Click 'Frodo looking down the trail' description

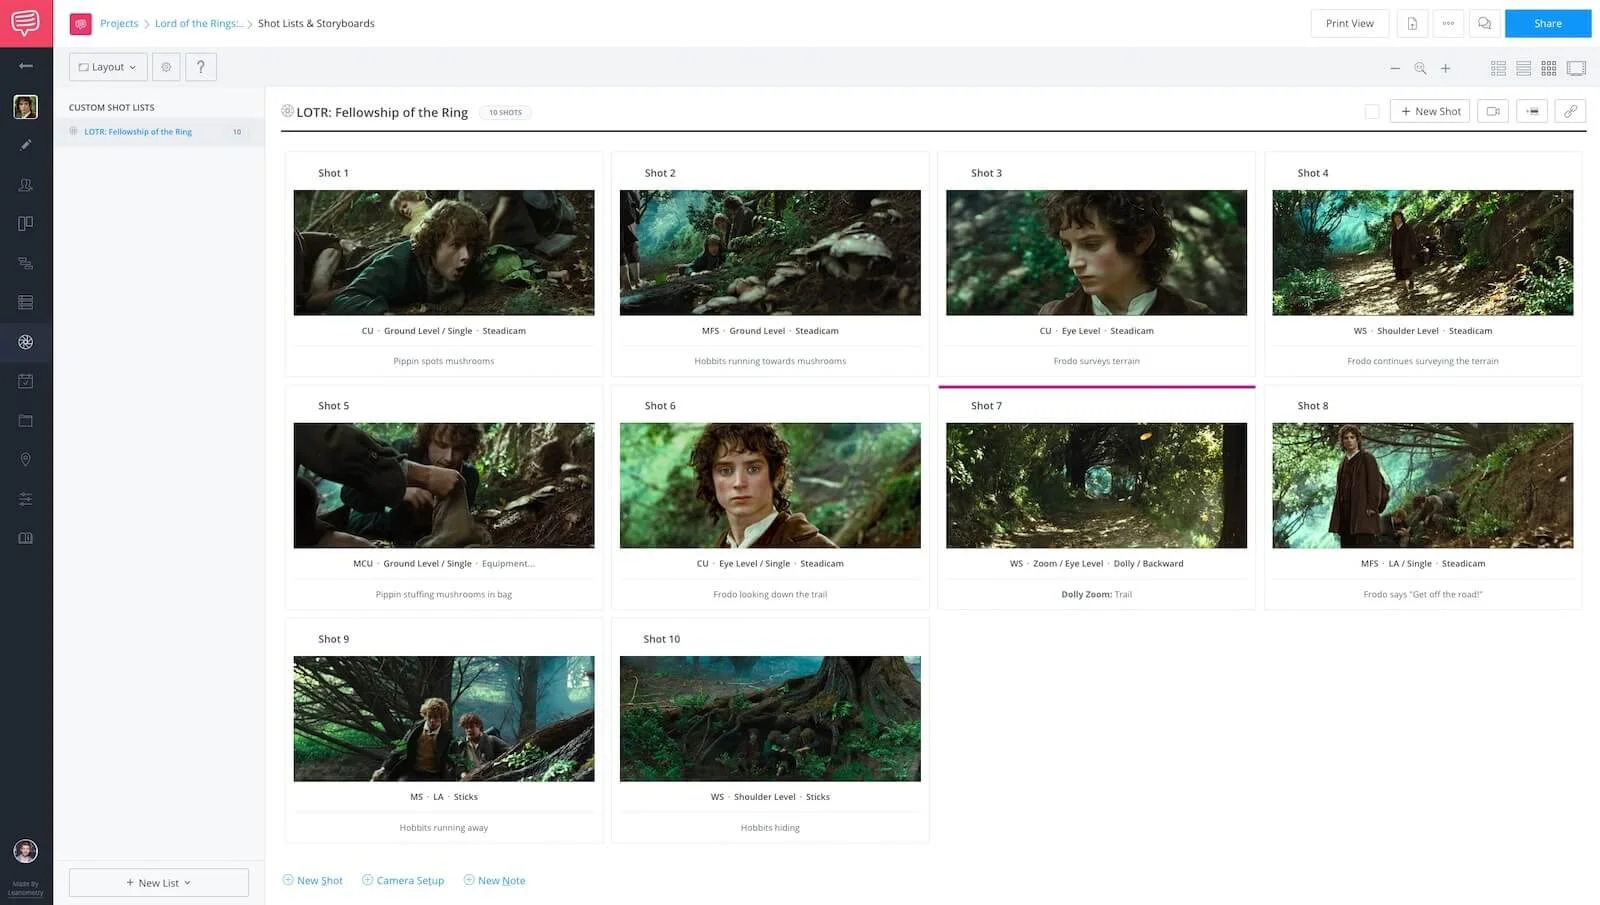click(770, 594)
